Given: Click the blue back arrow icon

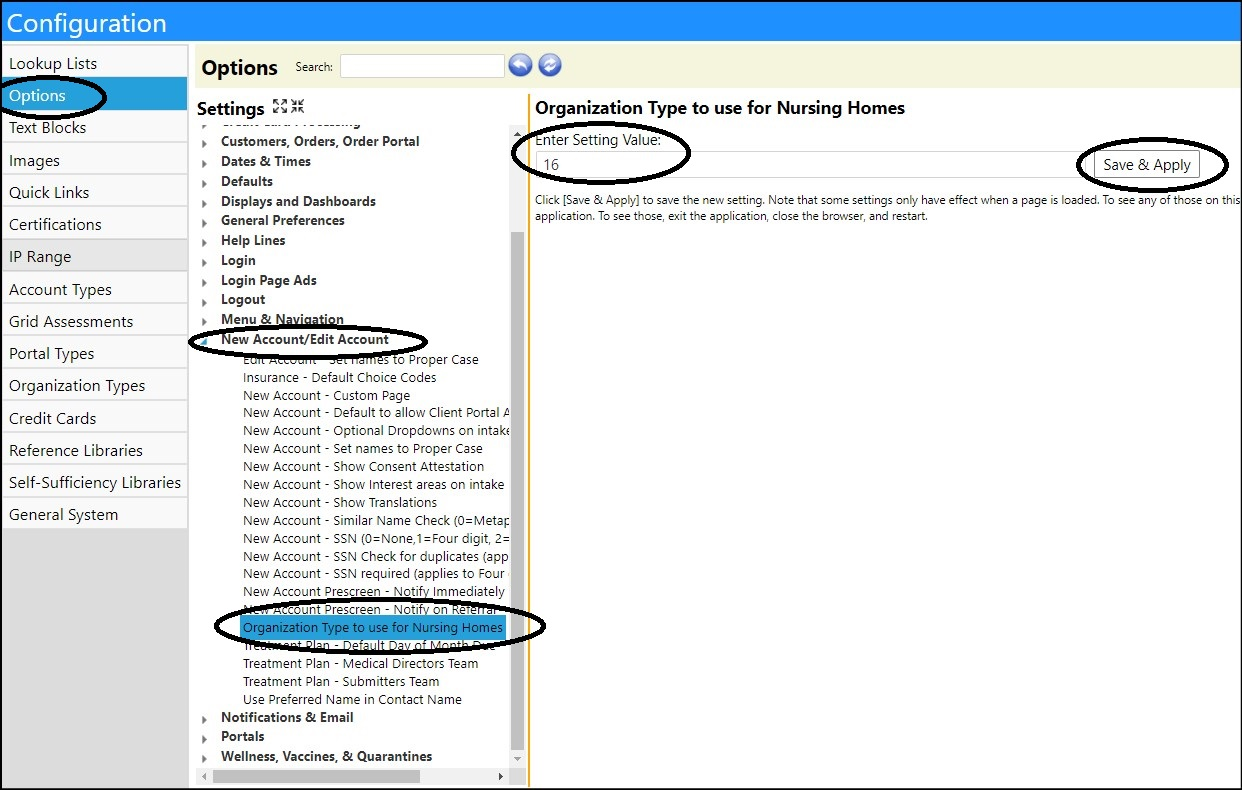Looking at the screenshot, I should (x=520, y=65).
